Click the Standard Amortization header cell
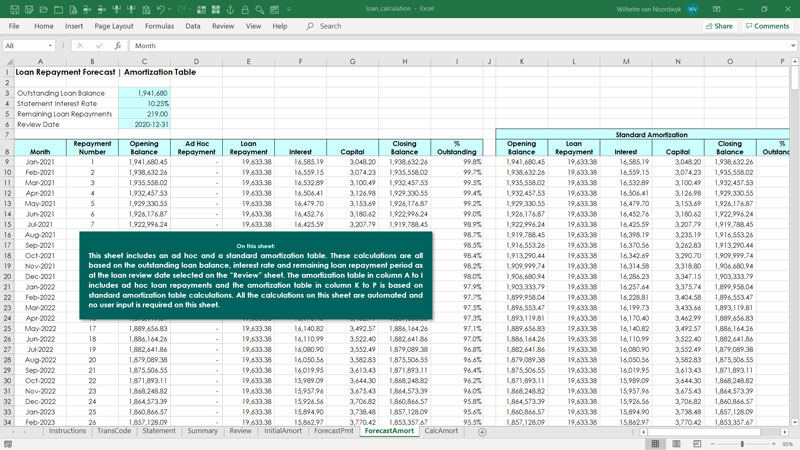Viewport: 800px width, 450px height. tap(652, 135)
